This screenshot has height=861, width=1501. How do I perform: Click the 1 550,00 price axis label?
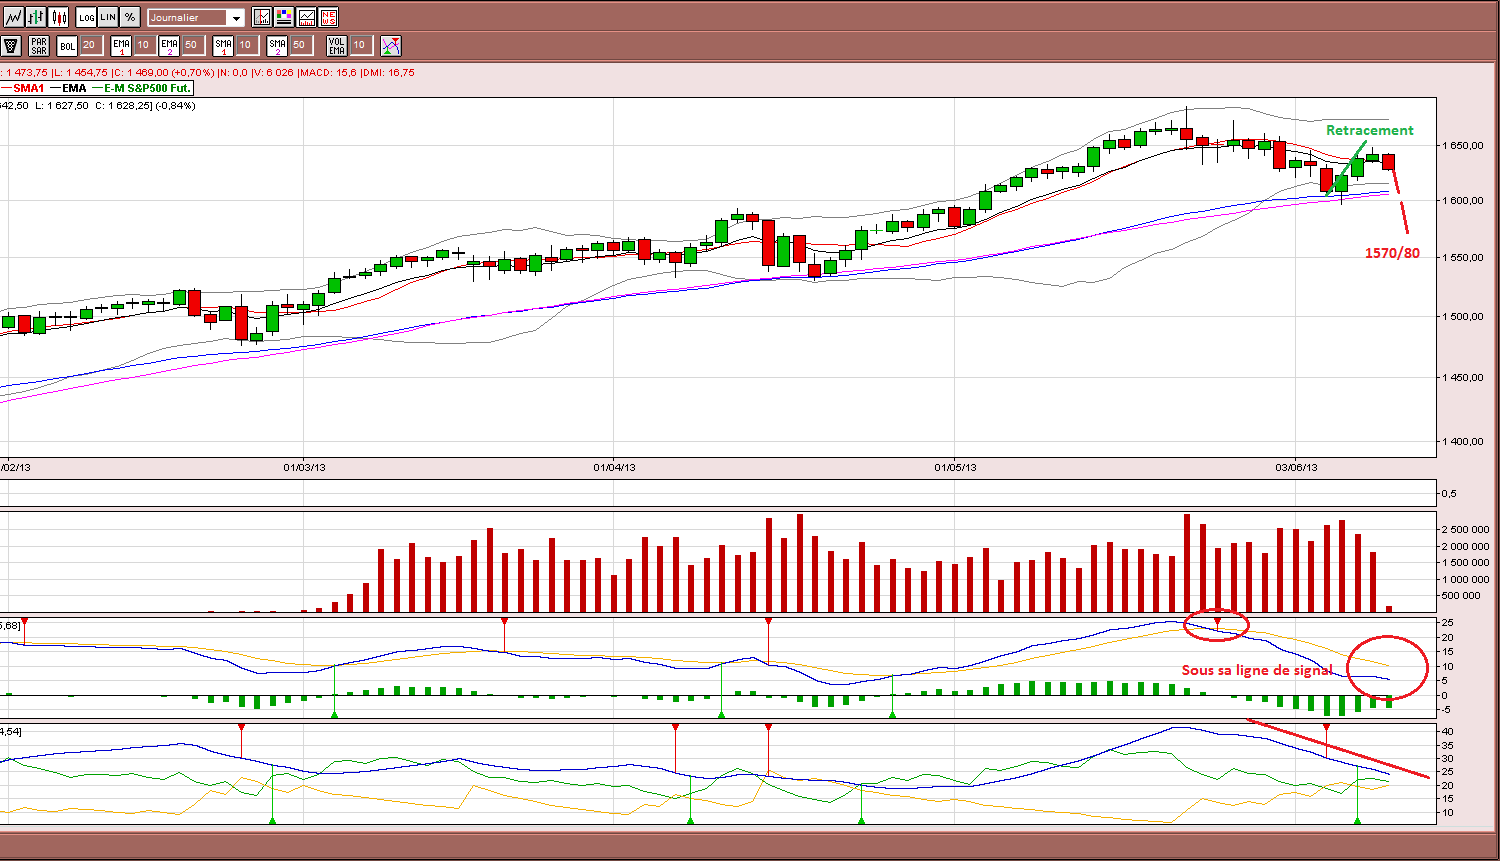(1463, 257)
